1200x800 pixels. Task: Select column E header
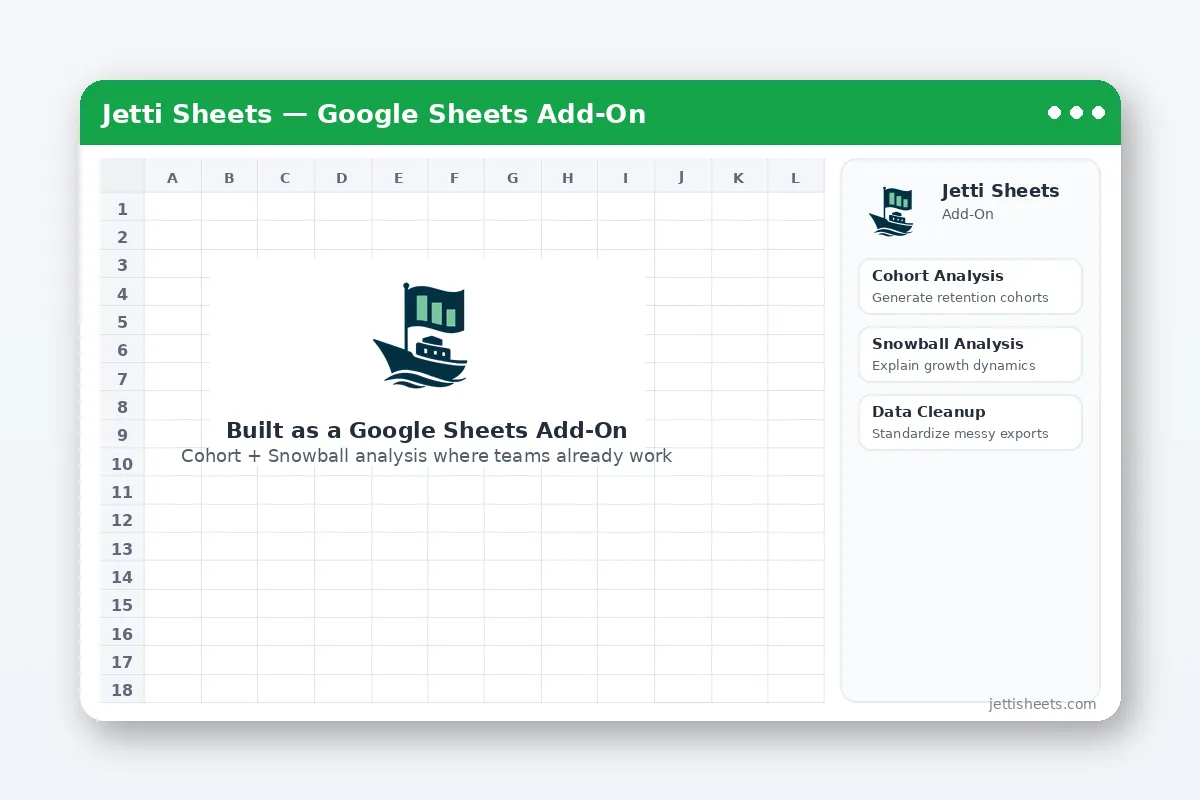click(398, 178)
